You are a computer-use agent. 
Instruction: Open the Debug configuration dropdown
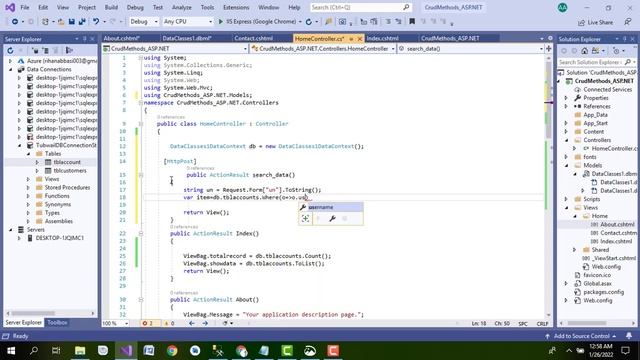point(143,22)
